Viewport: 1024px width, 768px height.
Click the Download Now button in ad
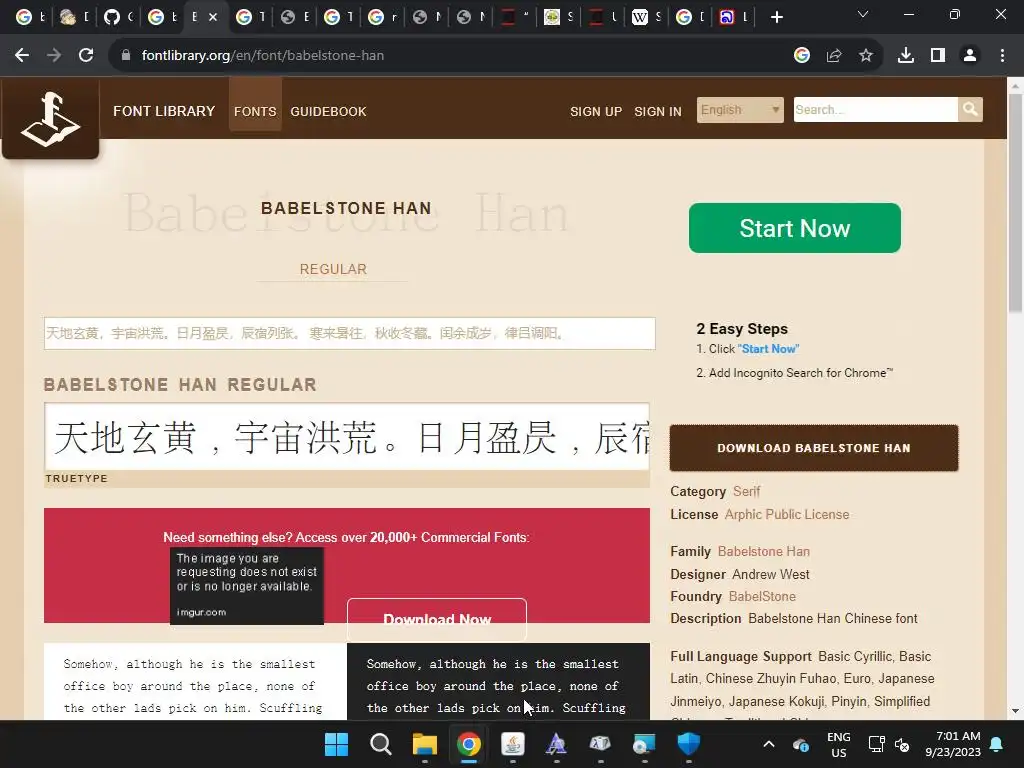pos(437,618)
